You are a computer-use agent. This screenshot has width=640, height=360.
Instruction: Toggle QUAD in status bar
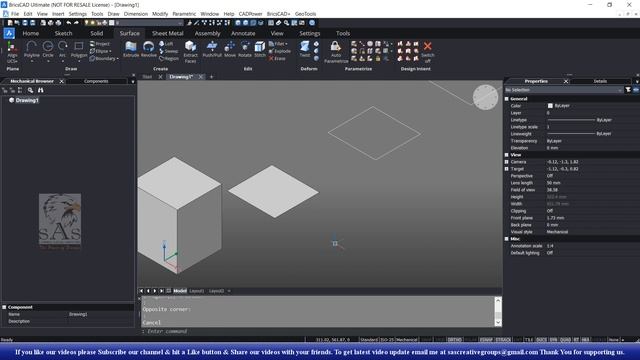[565, 340]
